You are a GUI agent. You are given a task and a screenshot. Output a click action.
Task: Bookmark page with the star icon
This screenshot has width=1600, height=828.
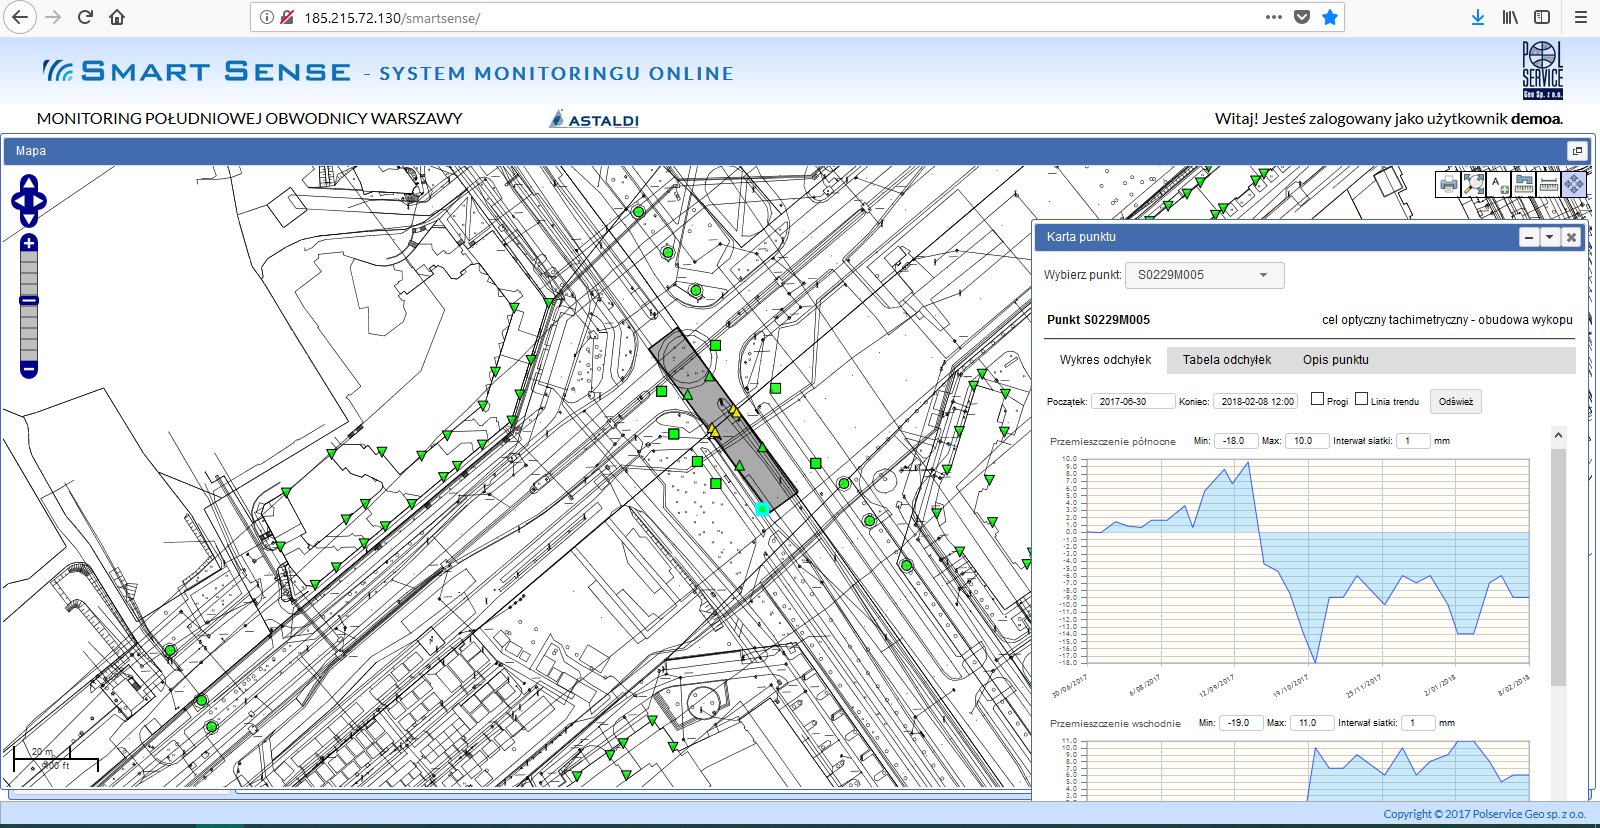click(x=1330, y=17)
